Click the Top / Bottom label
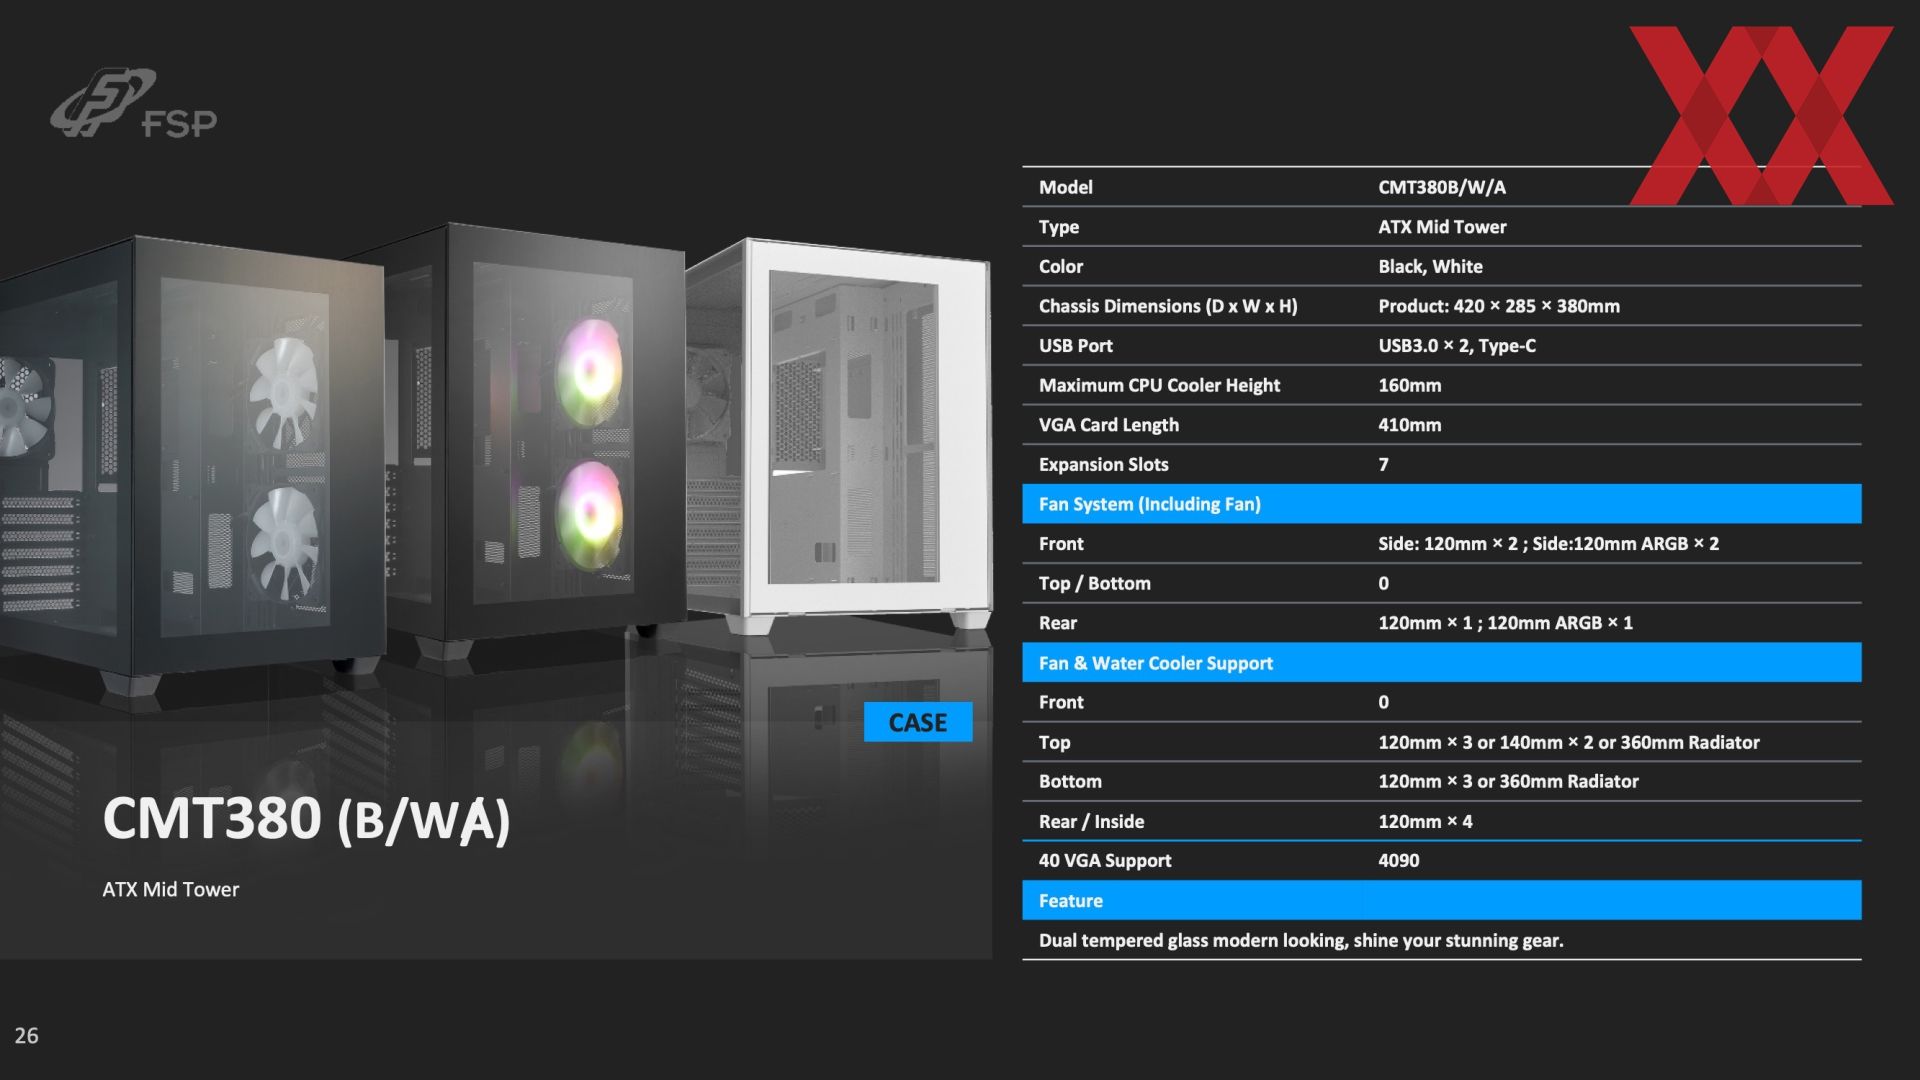Image resolution: width=1920 pixels, height=1080 pixels. (x=1095, y=583)
